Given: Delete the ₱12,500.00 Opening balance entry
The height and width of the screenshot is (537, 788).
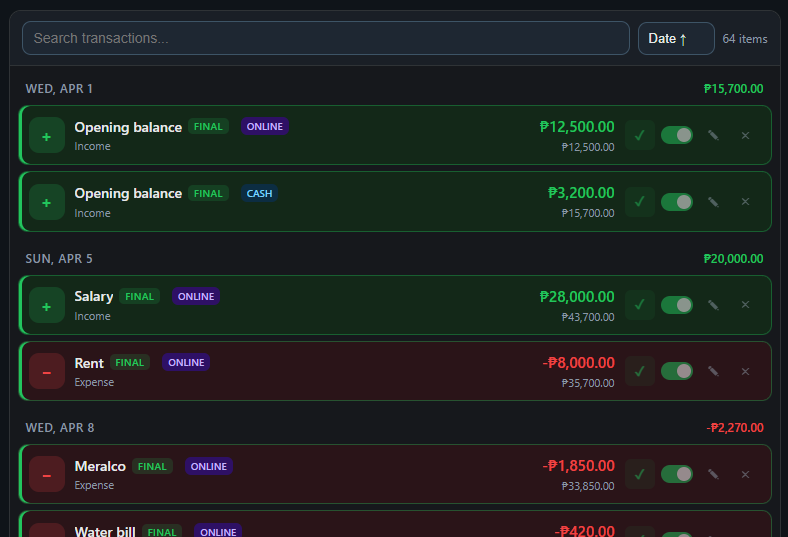Looking at the screenshot, I should (x=745, y=136).
